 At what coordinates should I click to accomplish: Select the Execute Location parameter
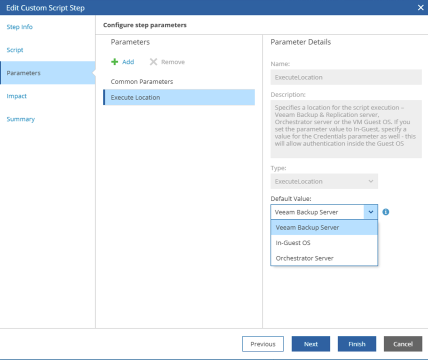(x=179, y=97)
